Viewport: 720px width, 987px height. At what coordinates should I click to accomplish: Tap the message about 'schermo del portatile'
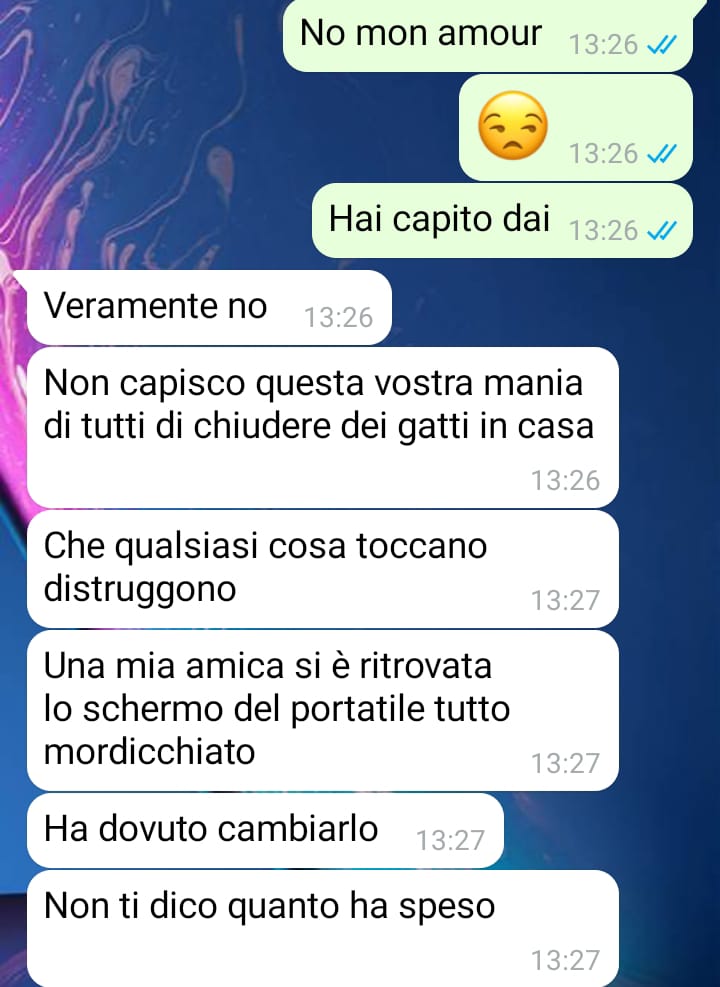[x=322, y=711]
